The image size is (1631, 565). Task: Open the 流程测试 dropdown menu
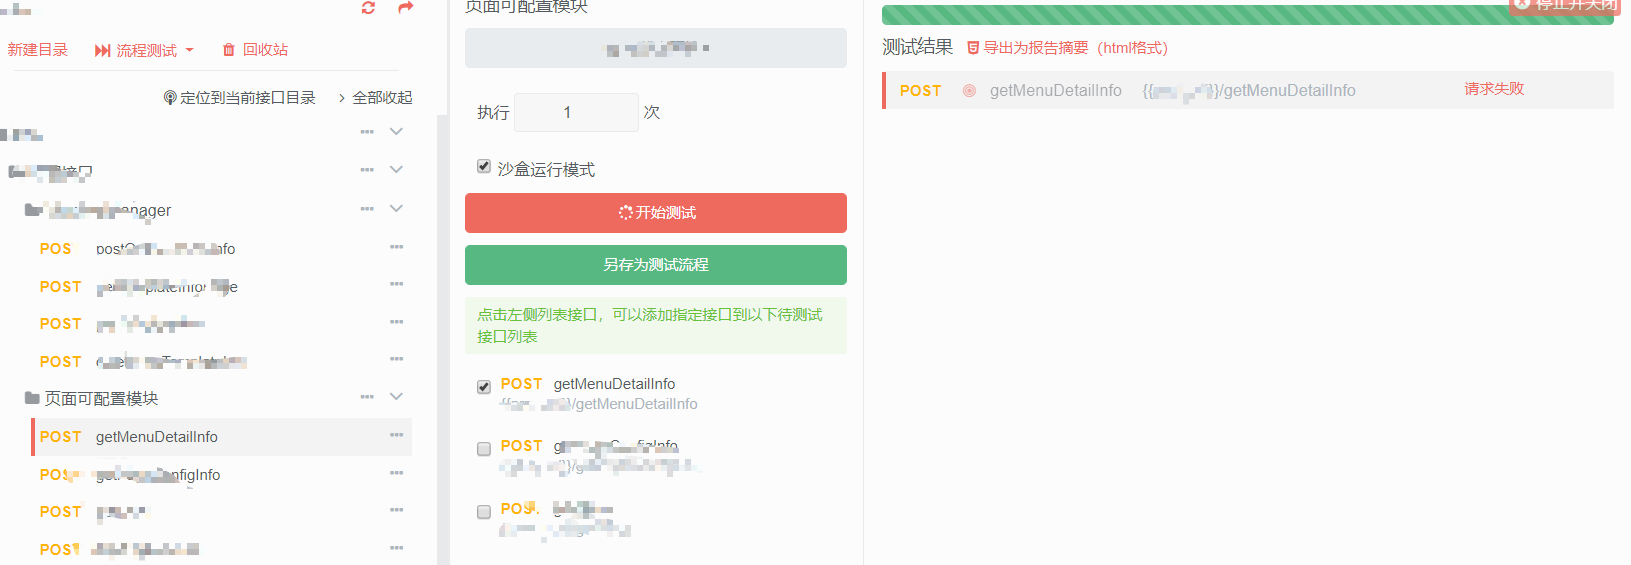coord(144,50)
